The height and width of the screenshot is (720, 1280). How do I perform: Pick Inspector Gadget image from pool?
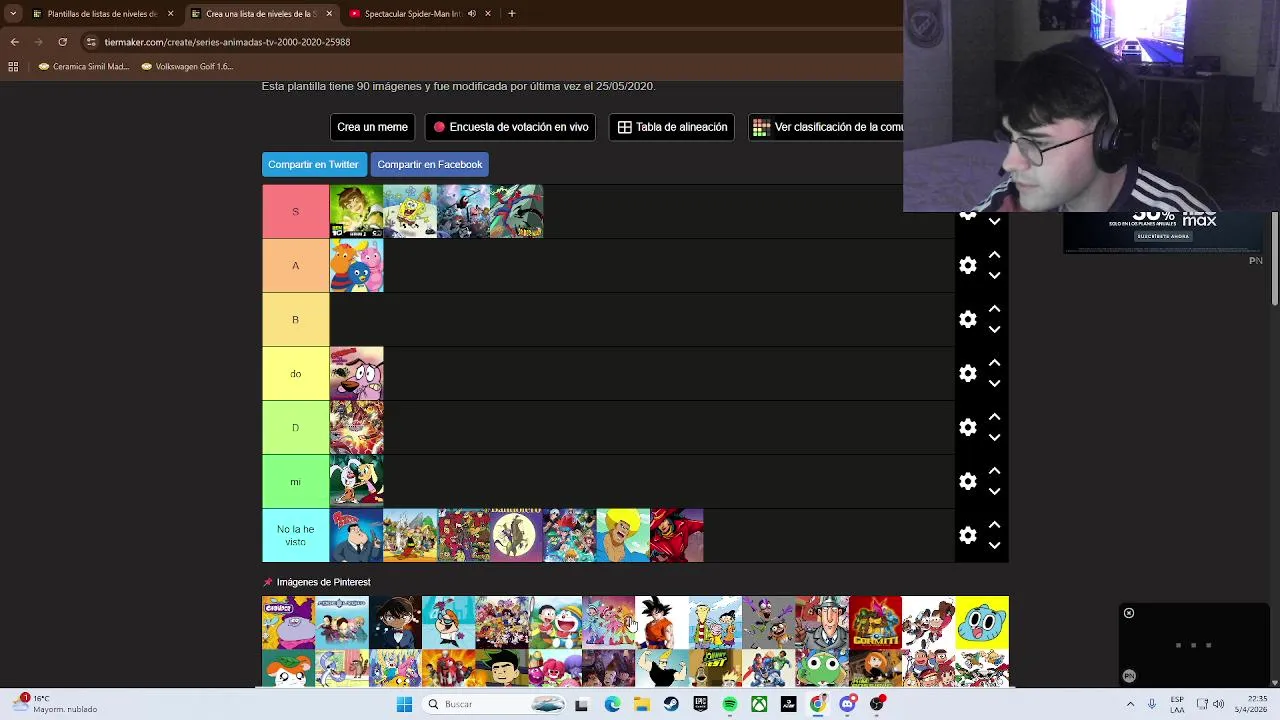coord(822,622)
